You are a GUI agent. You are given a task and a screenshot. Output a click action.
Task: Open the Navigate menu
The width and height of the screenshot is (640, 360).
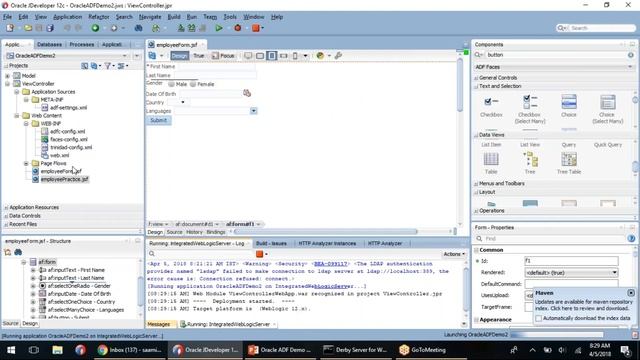tap(150, 17)
